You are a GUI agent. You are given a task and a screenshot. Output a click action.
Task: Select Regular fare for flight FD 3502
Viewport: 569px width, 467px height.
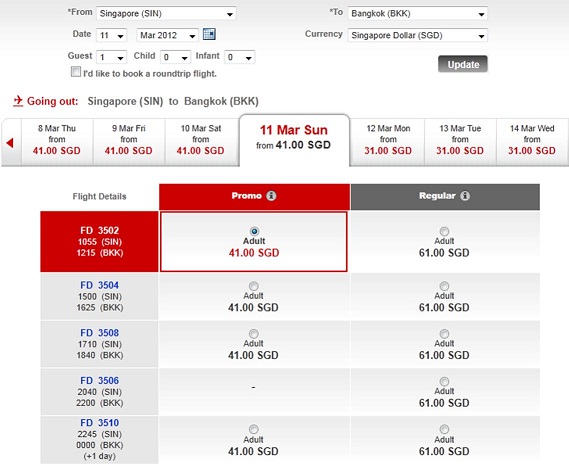point(444,231)
